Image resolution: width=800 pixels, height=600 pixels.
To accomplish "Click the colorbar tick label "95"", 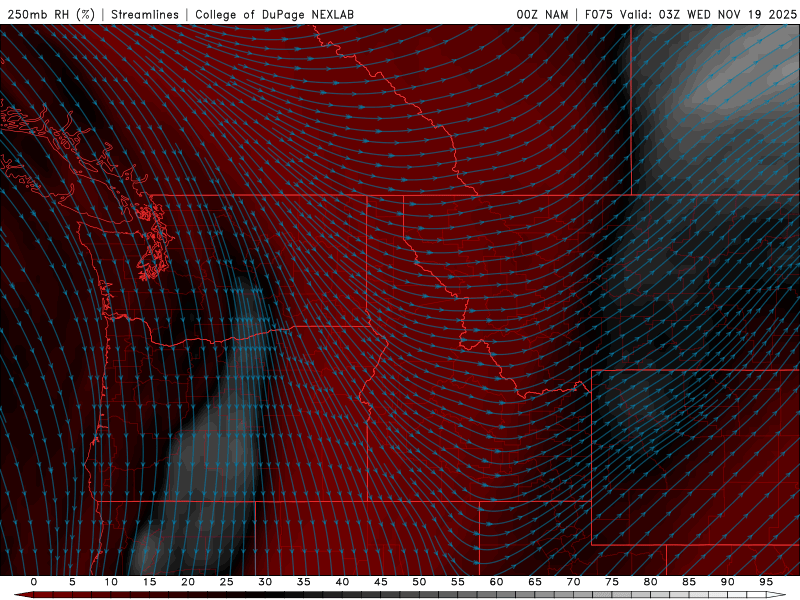I will pos(766,582).
